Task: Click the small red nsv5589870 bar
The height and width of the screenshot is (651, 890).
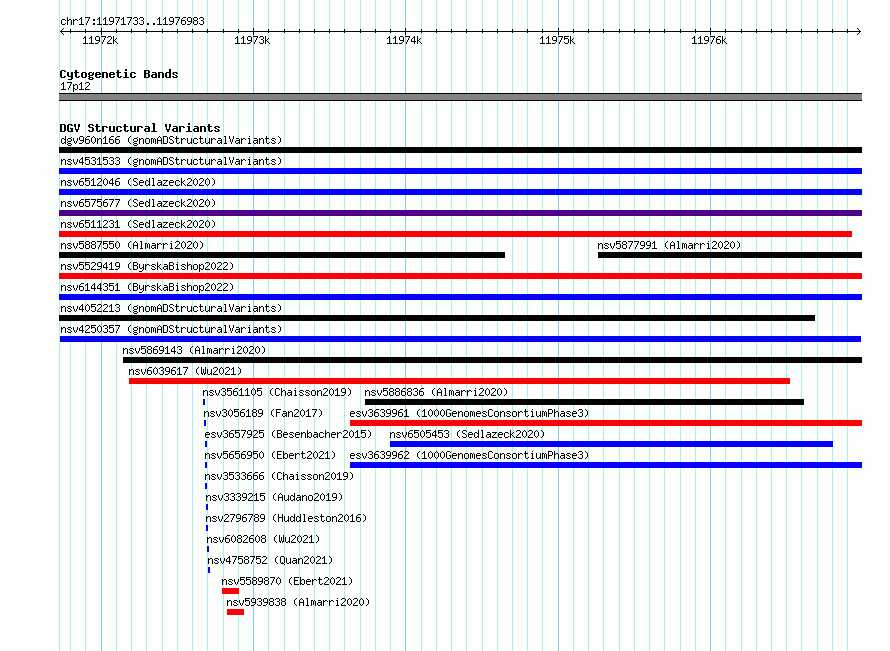Action: 230,591
